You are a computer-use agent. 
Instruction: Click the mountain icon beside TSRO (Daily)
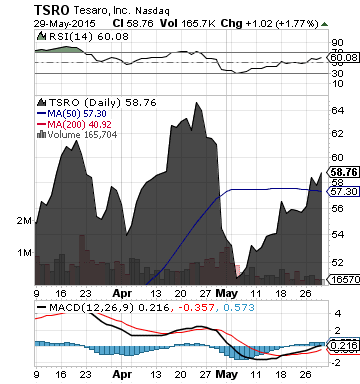coord(41,102)
